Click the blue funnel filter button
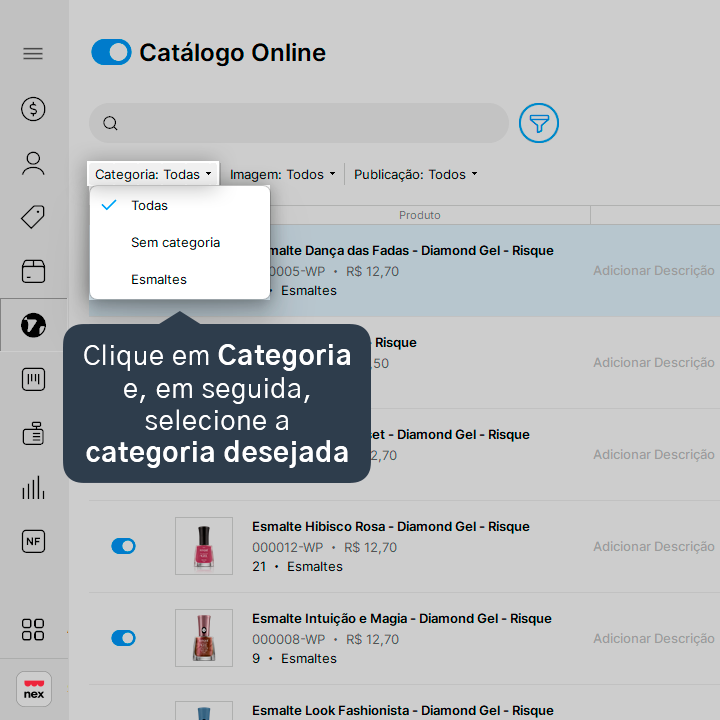Viewport: 720px width, 720px height. pos(539,123)
